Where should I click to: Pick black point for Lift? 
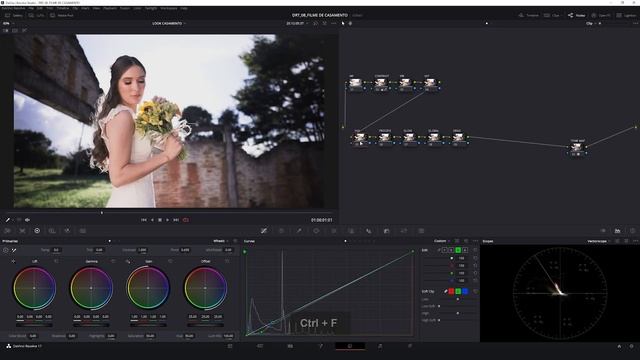tap(13, 261)
